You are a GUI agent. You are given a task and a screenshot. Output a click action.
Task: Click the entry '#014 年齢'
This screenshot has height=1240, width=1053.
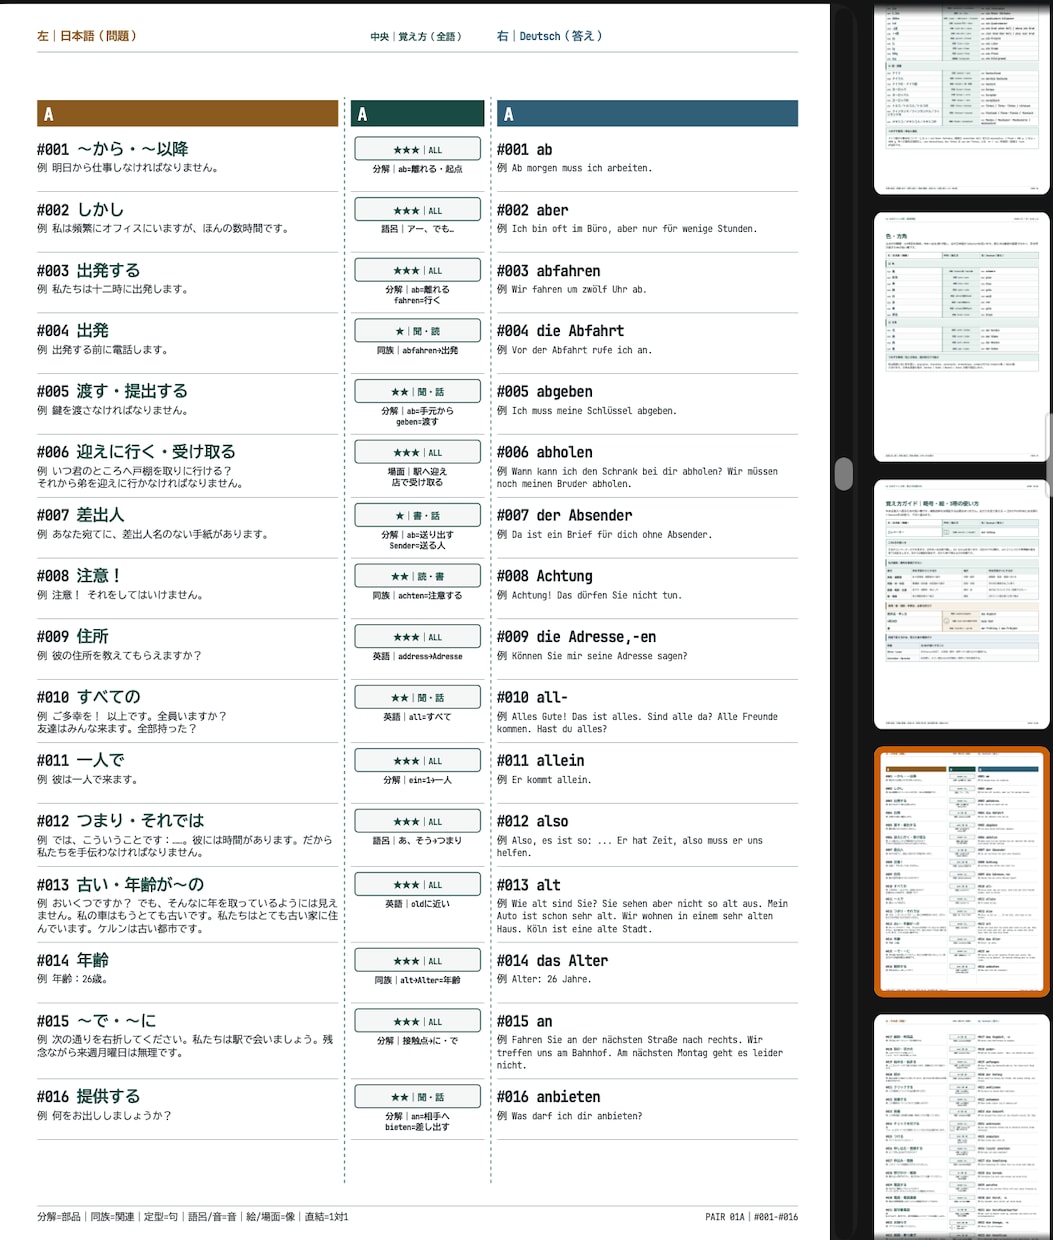(72, 960)
